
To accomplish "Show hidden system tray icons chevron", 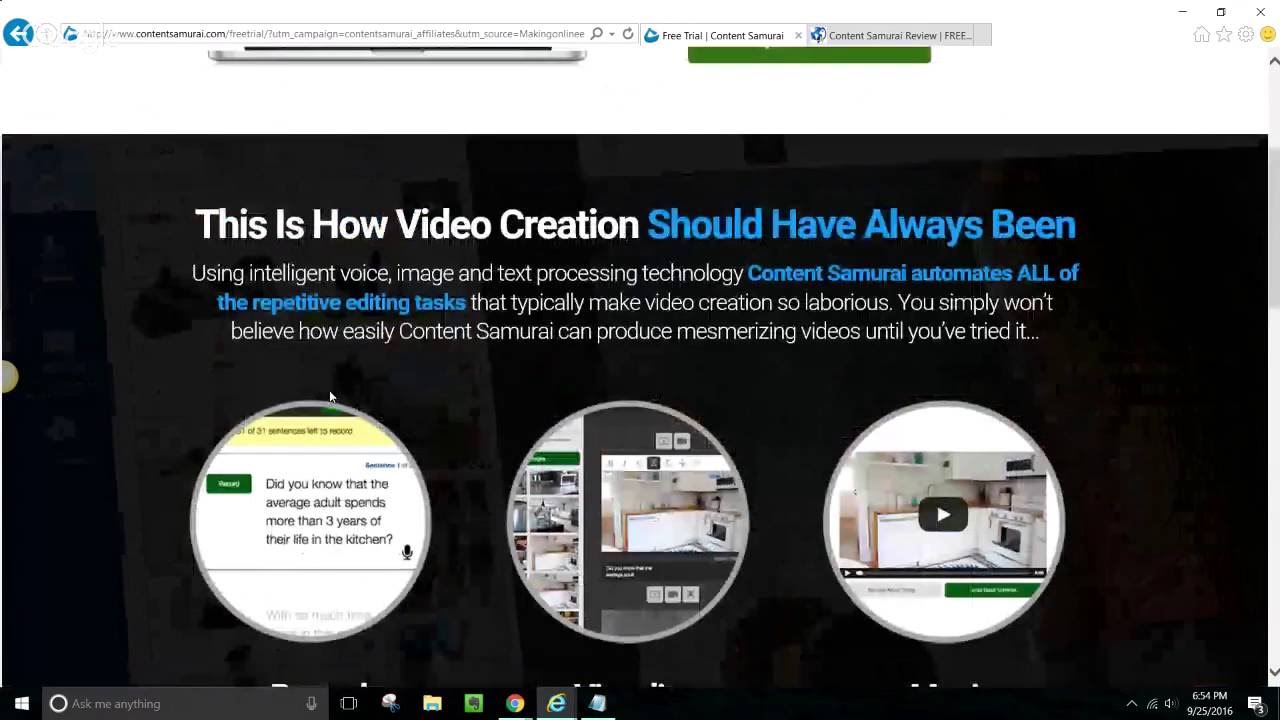I will 1131,704.
